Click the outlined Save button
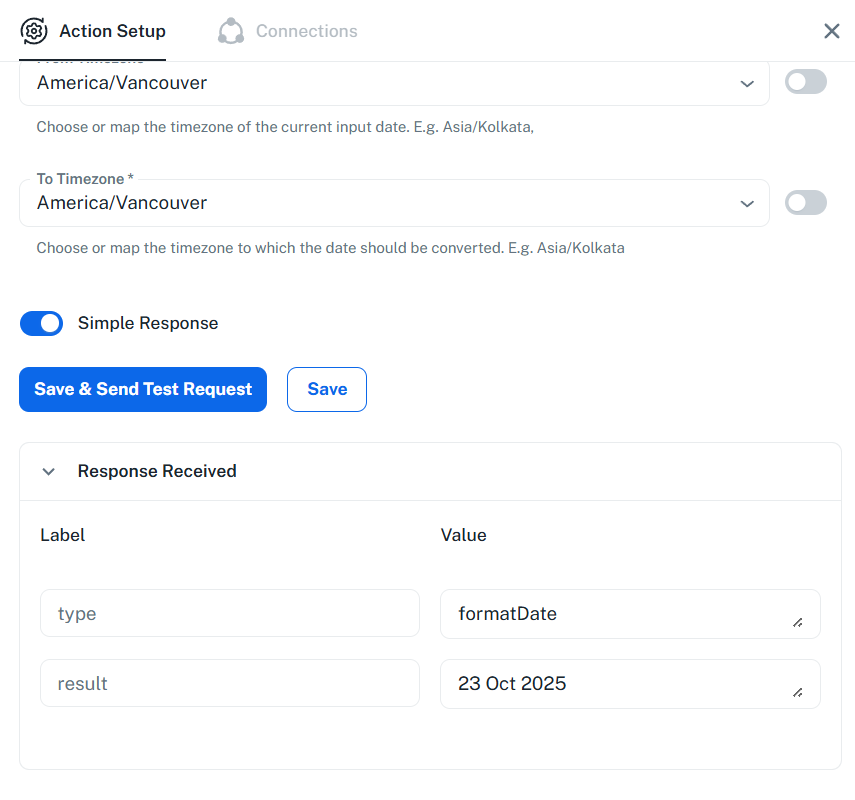The image size is (855, 800). 327,389
